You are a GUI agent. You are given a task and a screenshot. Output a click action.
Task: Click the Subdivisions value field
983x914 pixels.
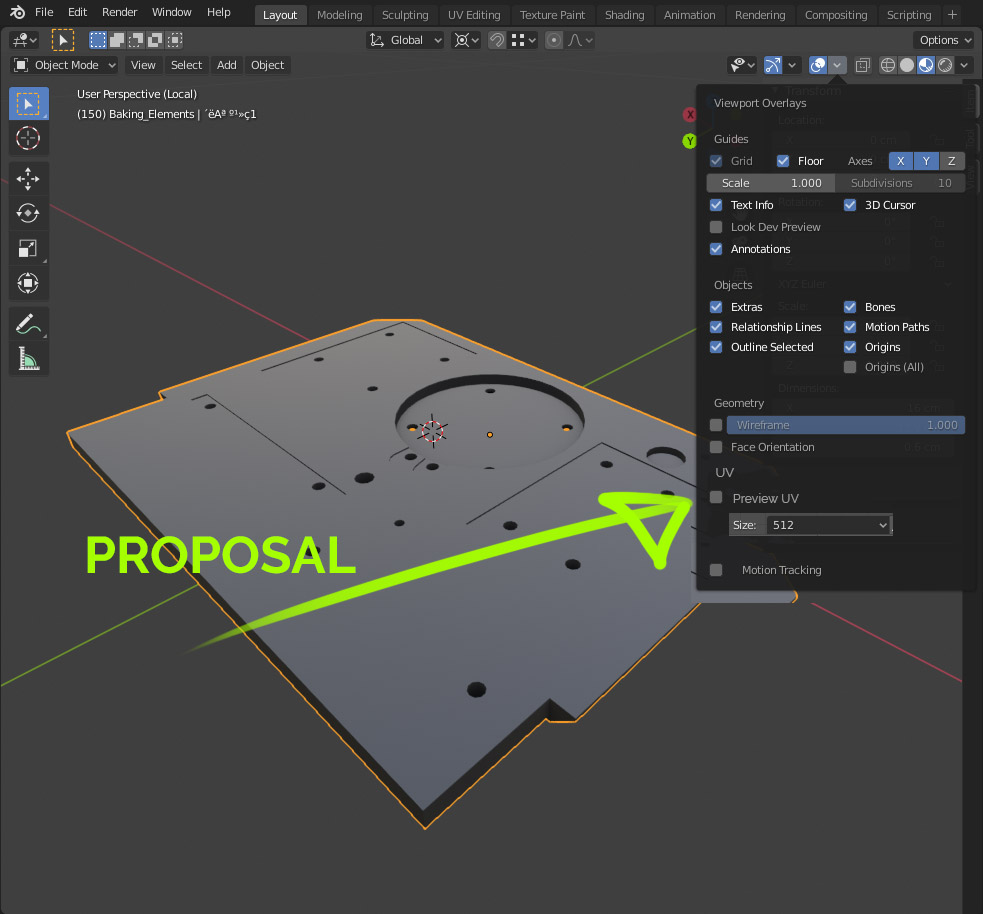pos(900,183)
